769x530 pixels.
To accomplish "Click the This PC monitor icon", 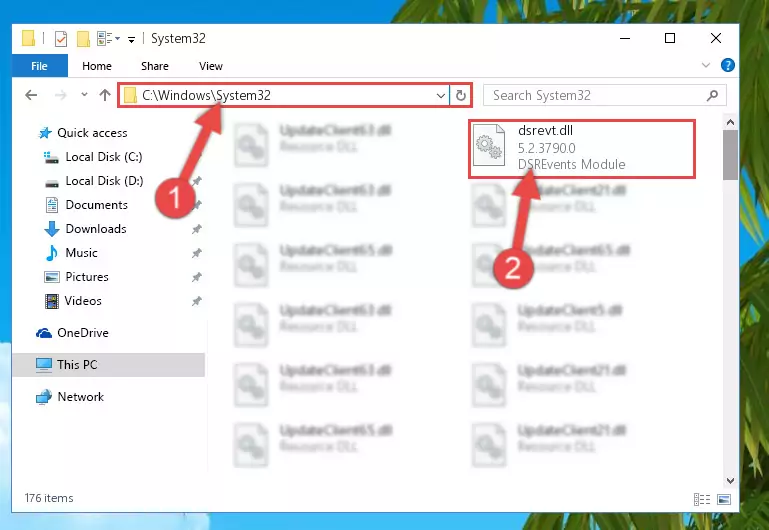I will point(44,365).
